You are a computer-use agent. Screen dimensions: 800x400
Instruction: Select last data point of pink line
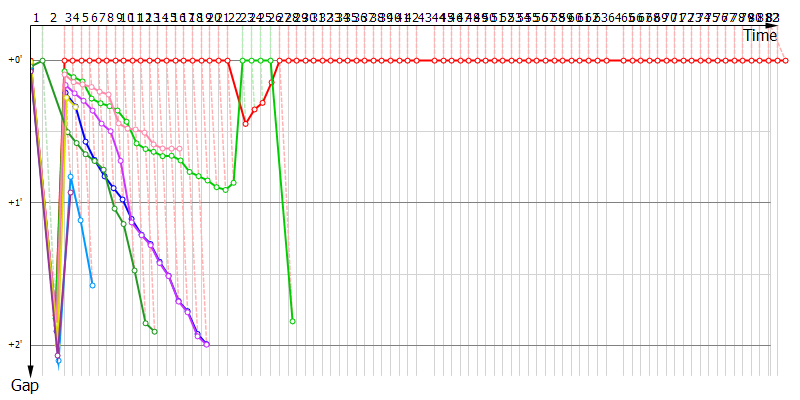coord(180,149)
